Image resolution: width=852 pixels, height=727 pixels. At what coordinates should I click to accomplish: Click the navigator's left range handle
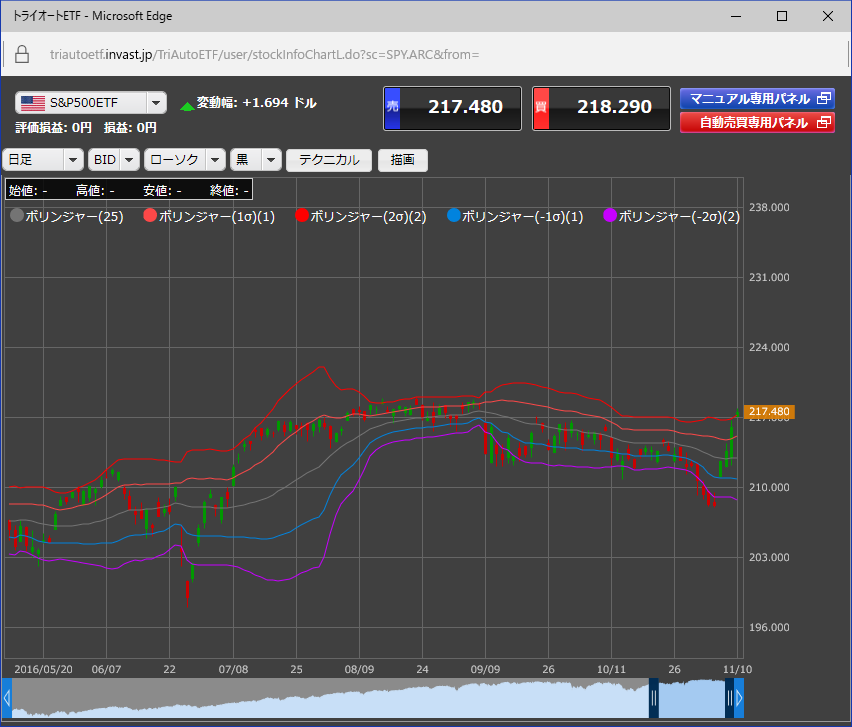[654, 698]
